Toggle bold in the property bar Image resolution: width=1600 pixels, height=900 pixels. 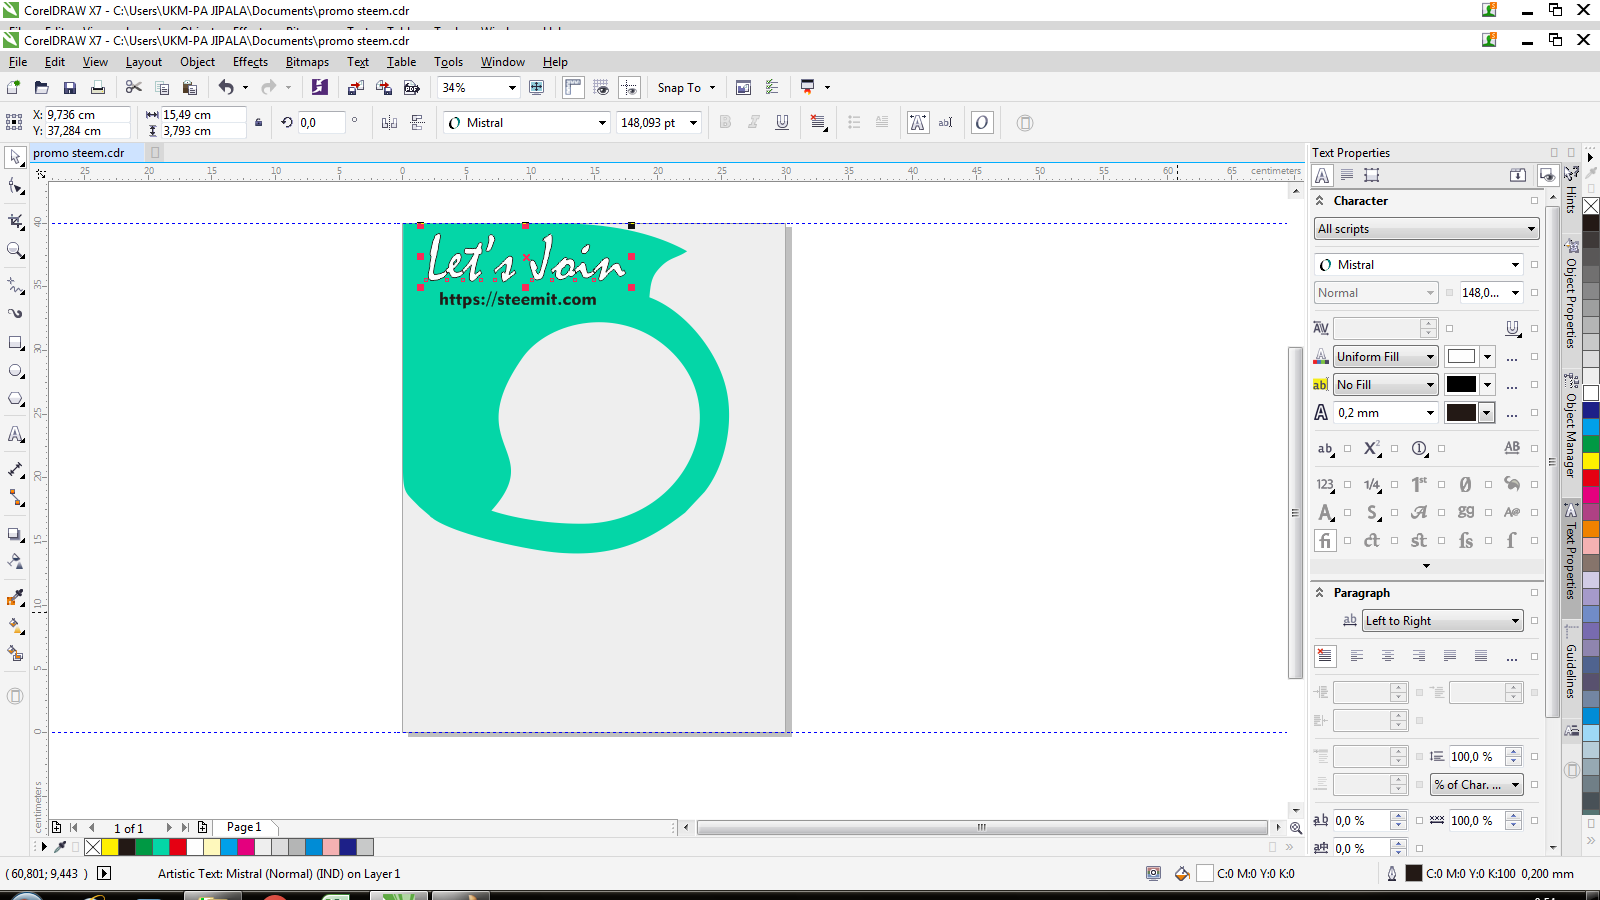tap(725, 123)
